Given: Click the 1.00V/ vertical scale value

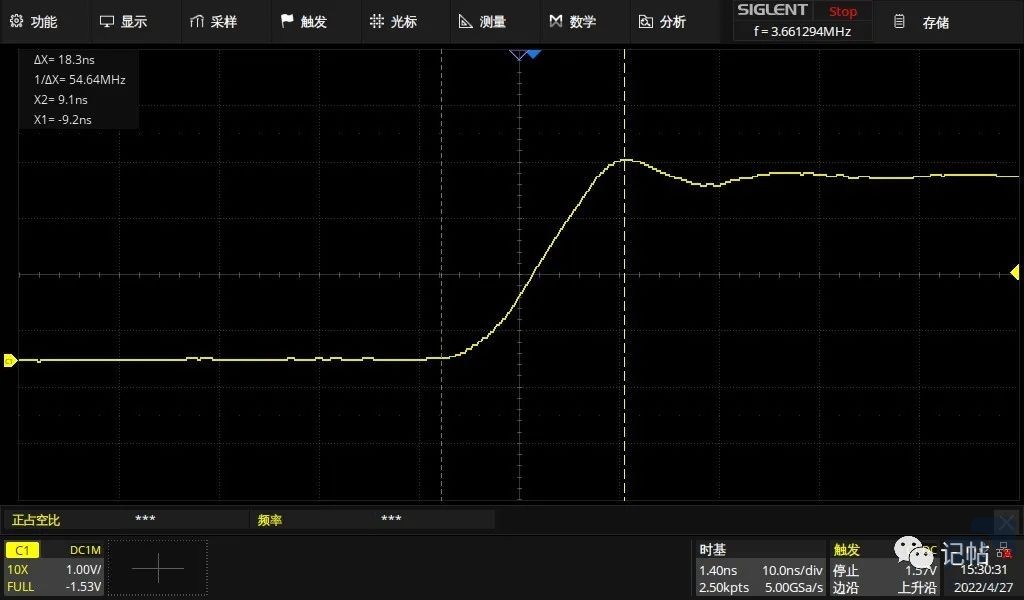Looking at the screenshot, I should [x=84, y=569].
